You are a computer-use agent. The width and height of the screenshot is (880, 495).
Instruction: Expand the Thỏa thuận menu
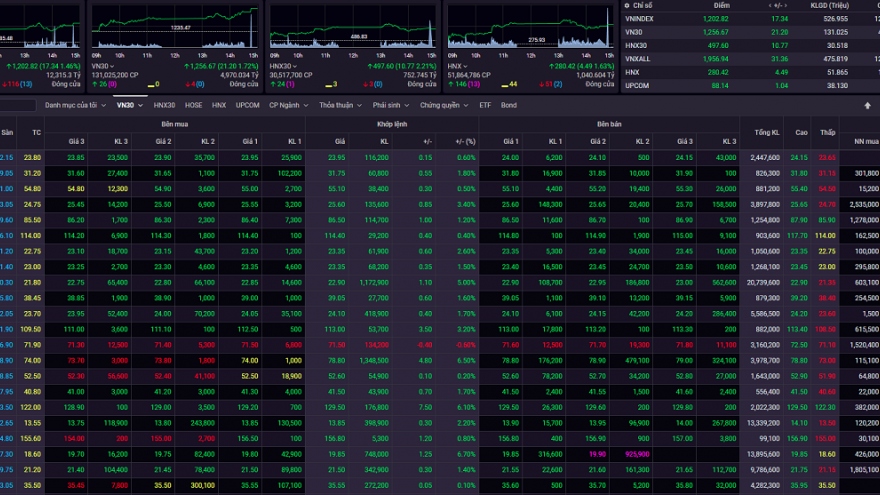[x=341, y=105]
